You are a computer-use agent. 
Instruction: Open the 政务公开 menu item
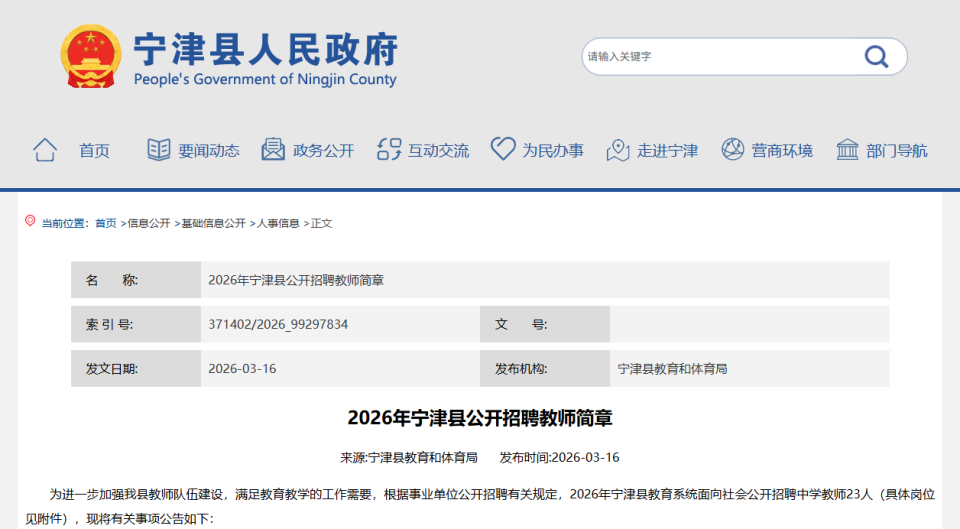(323, 151)
